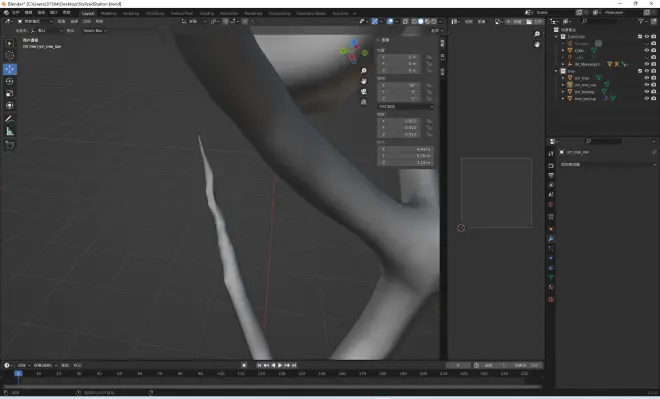Click the green Y axis on navigation gizmo
660x399 pixels.
343,51
